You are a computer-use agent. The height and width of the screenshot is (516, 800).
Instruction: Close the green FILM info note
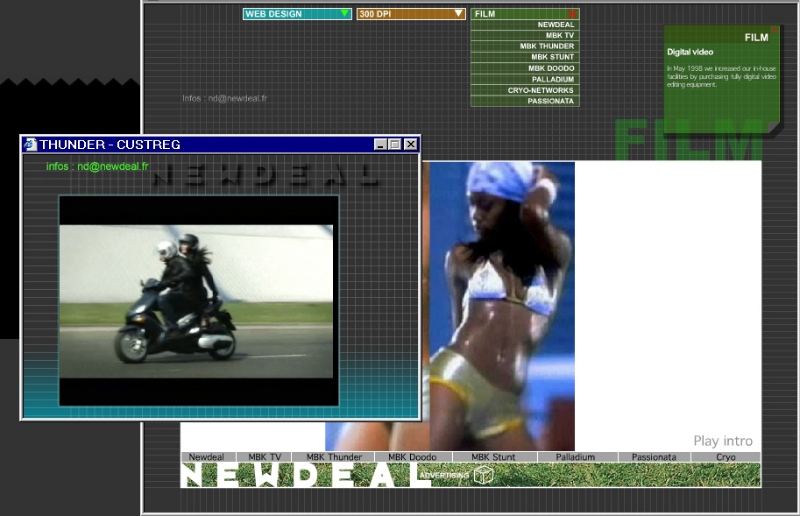coord(774,31)
